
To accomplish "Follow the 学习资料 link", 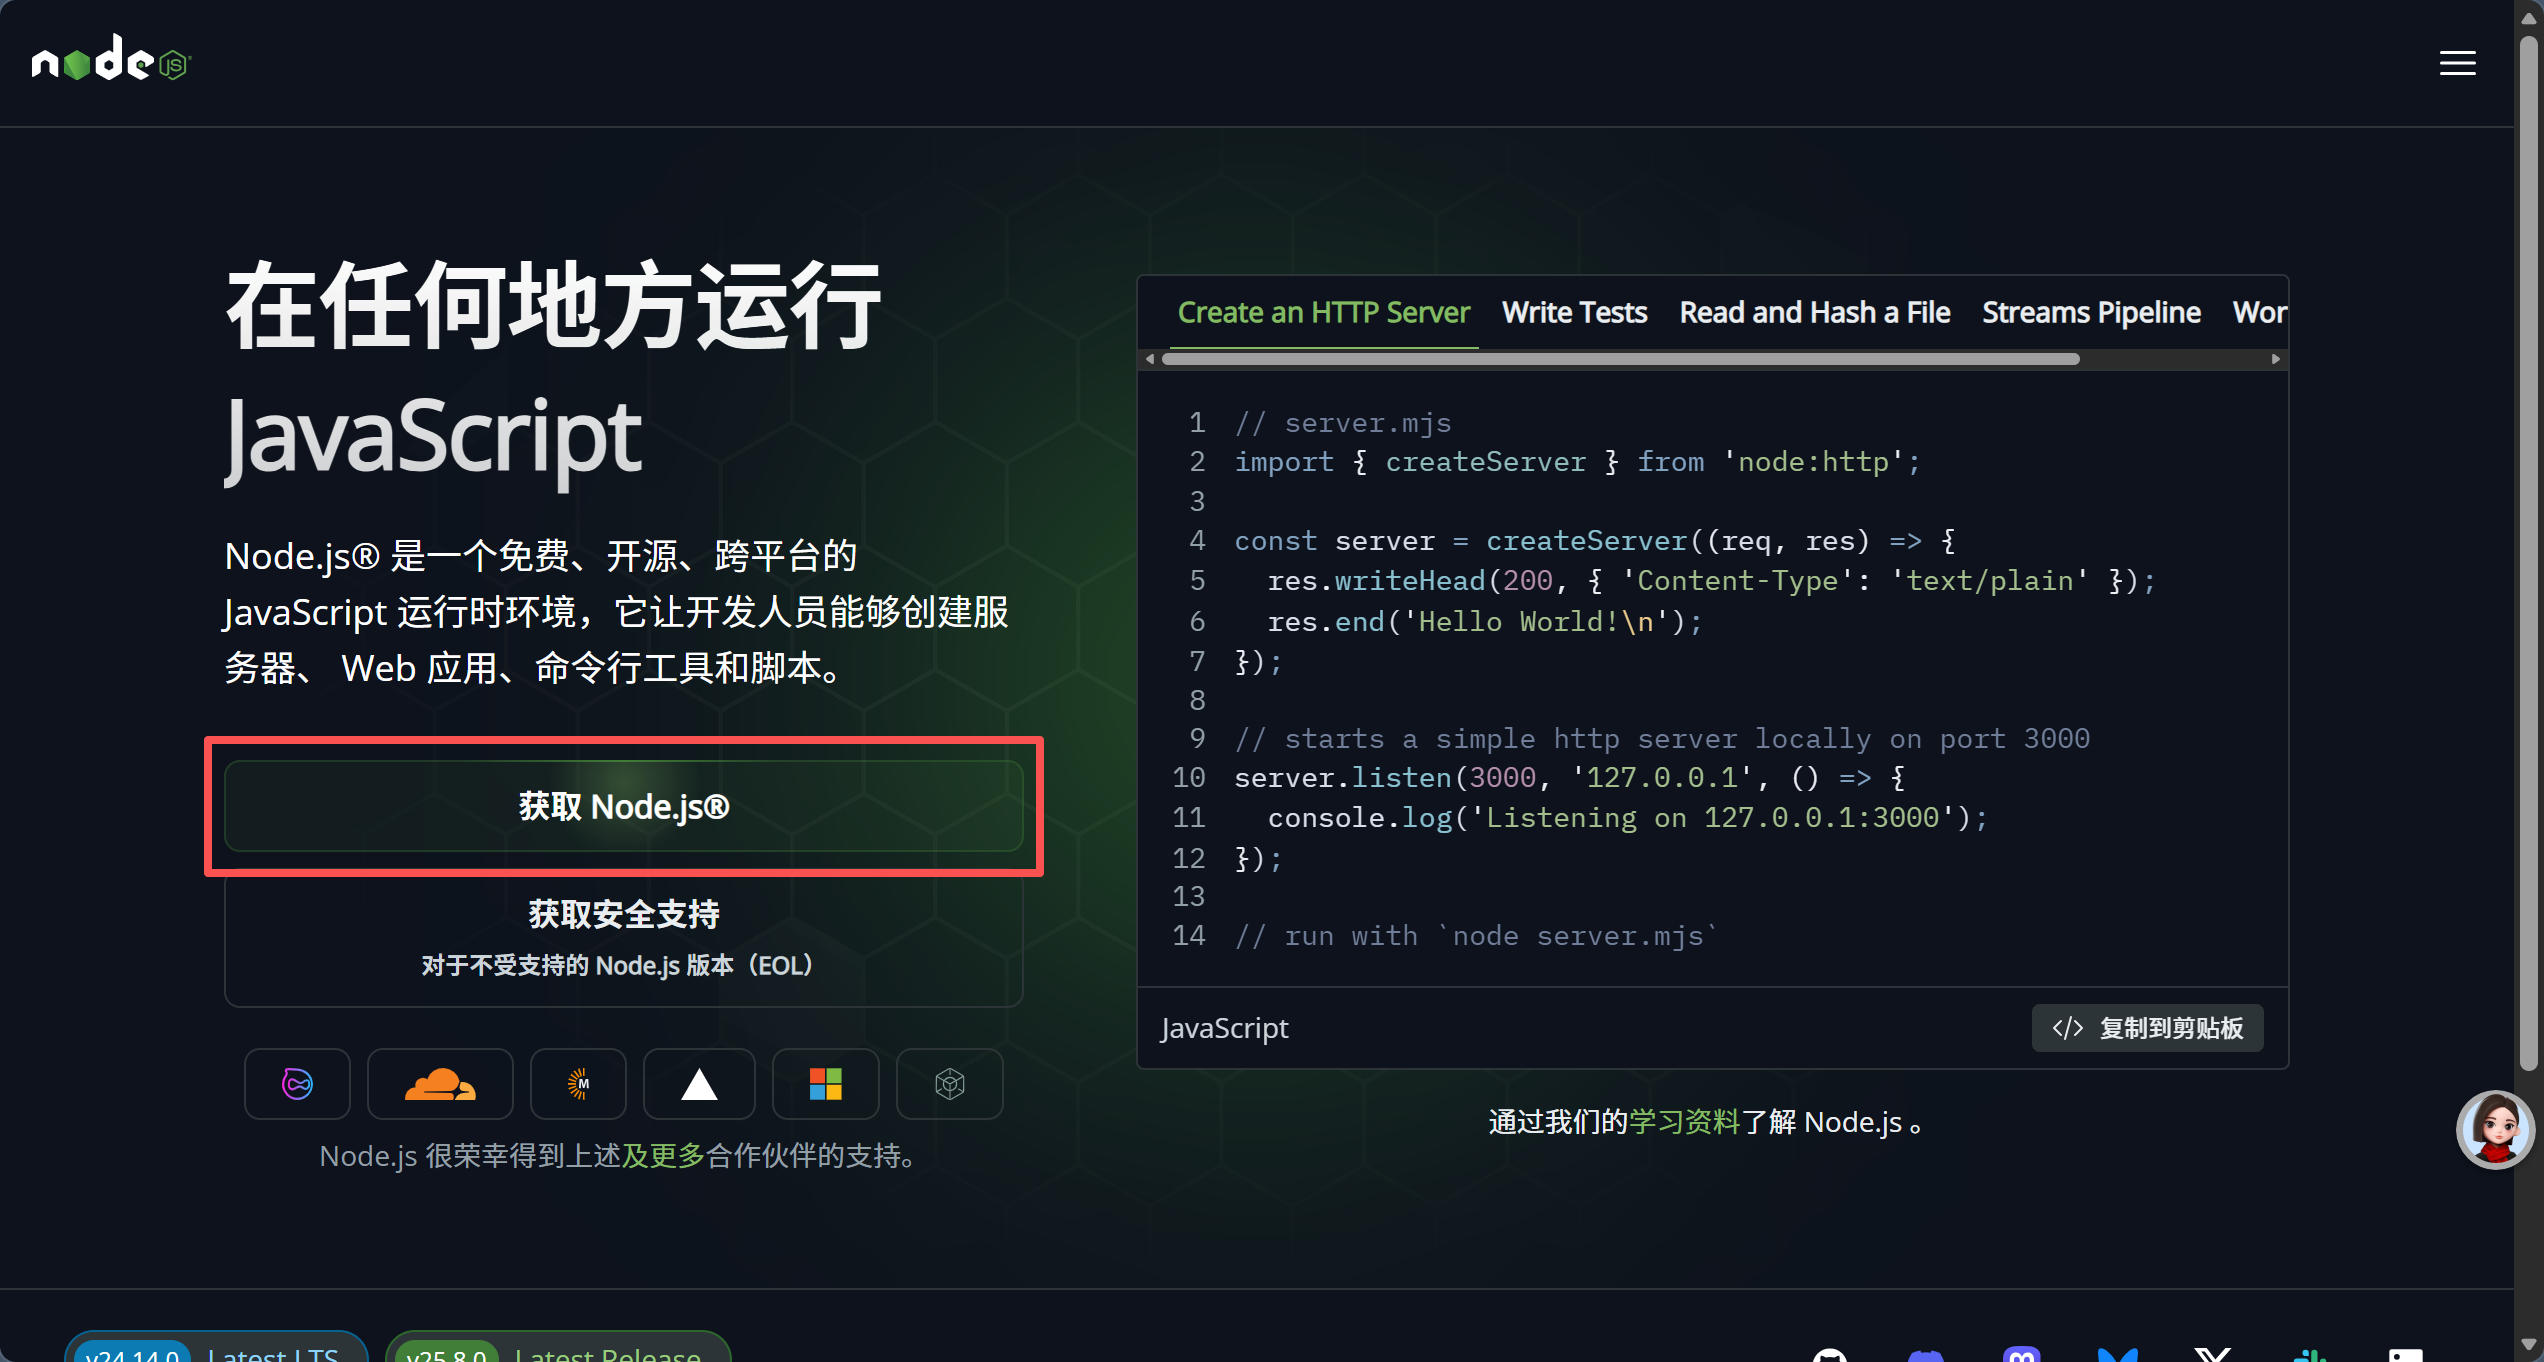I will click(1685, 1122).
